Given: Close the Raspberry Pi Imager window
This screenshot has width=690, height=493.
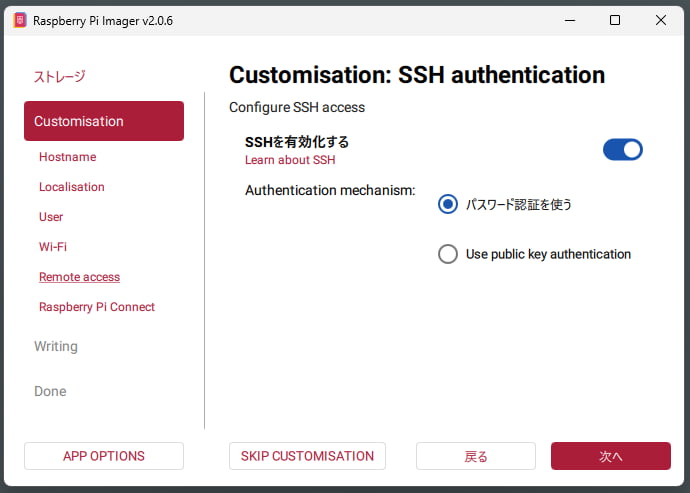Looking at the screenshot, I should pyautogui.click(x=661, y=20).
